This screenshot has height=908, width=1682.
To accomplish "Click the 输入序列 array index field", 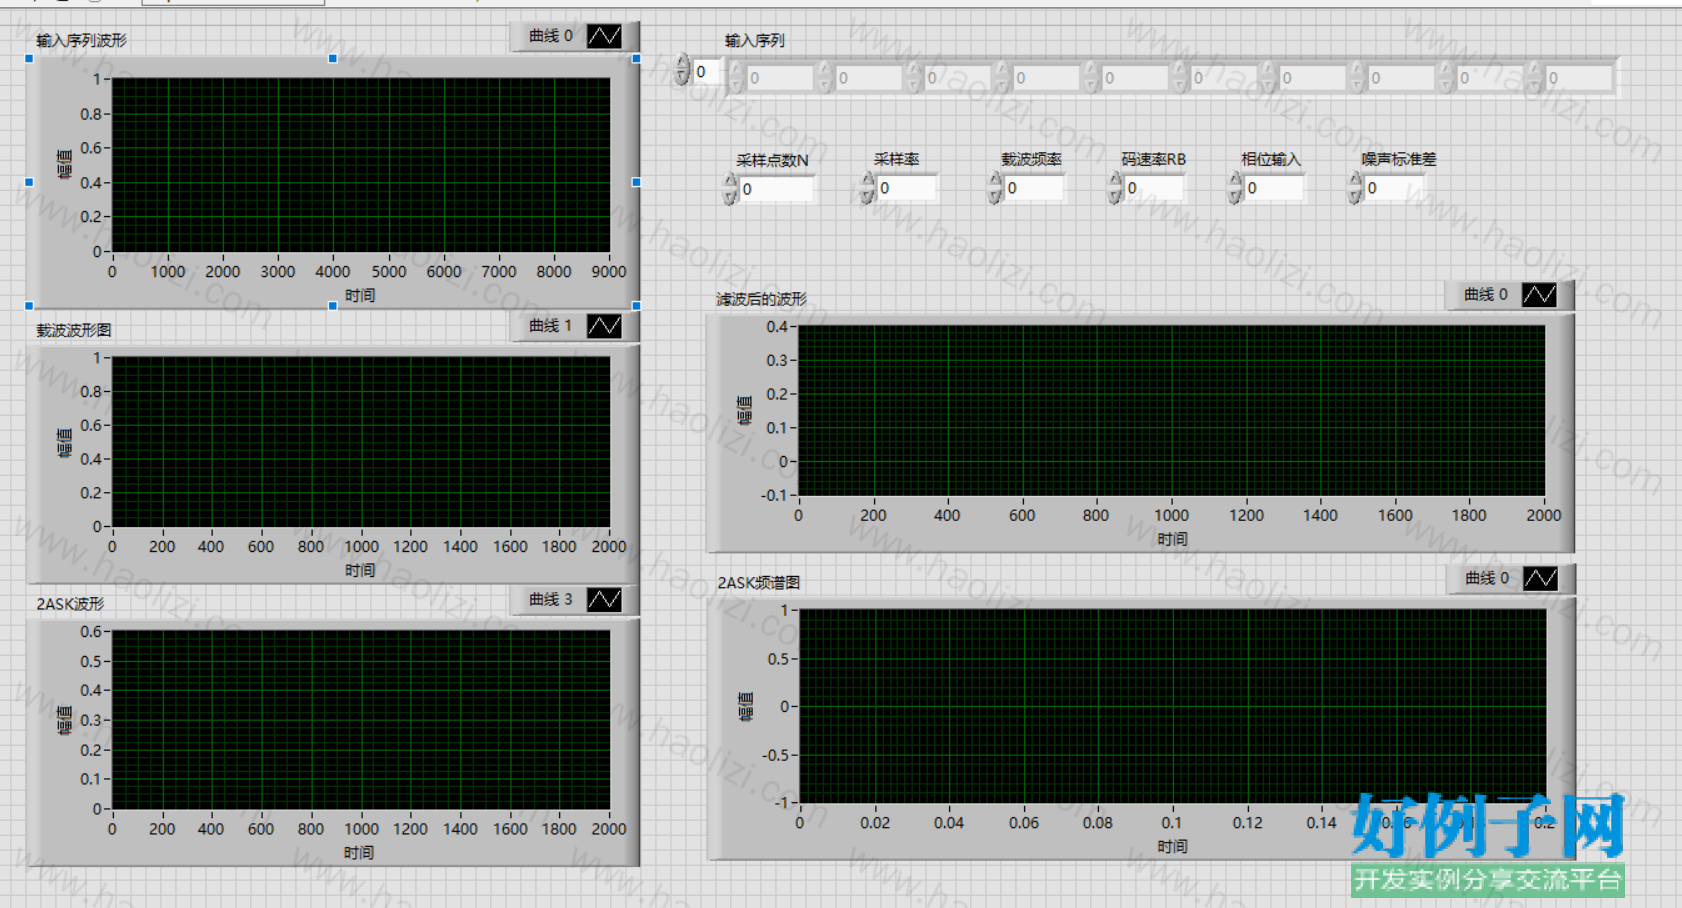I will 705,72.
